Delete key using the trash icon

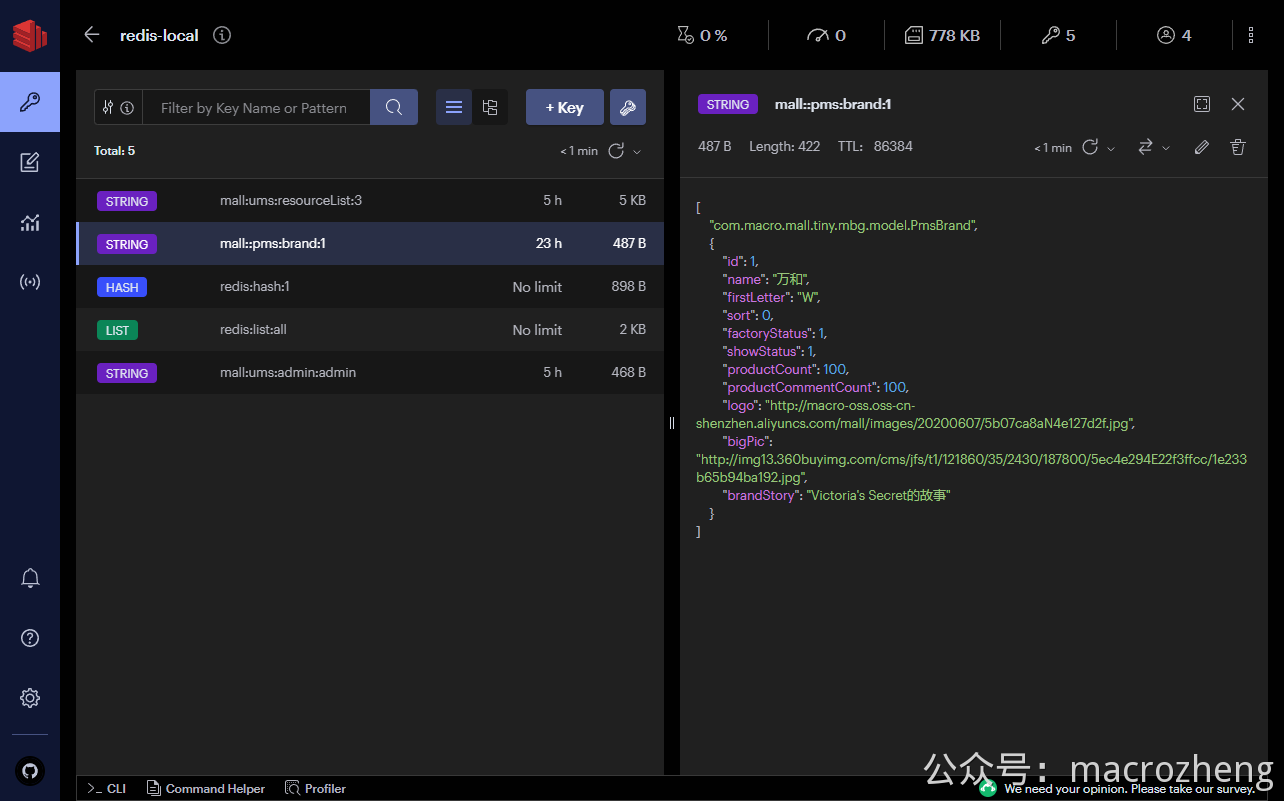point(1238,147)
